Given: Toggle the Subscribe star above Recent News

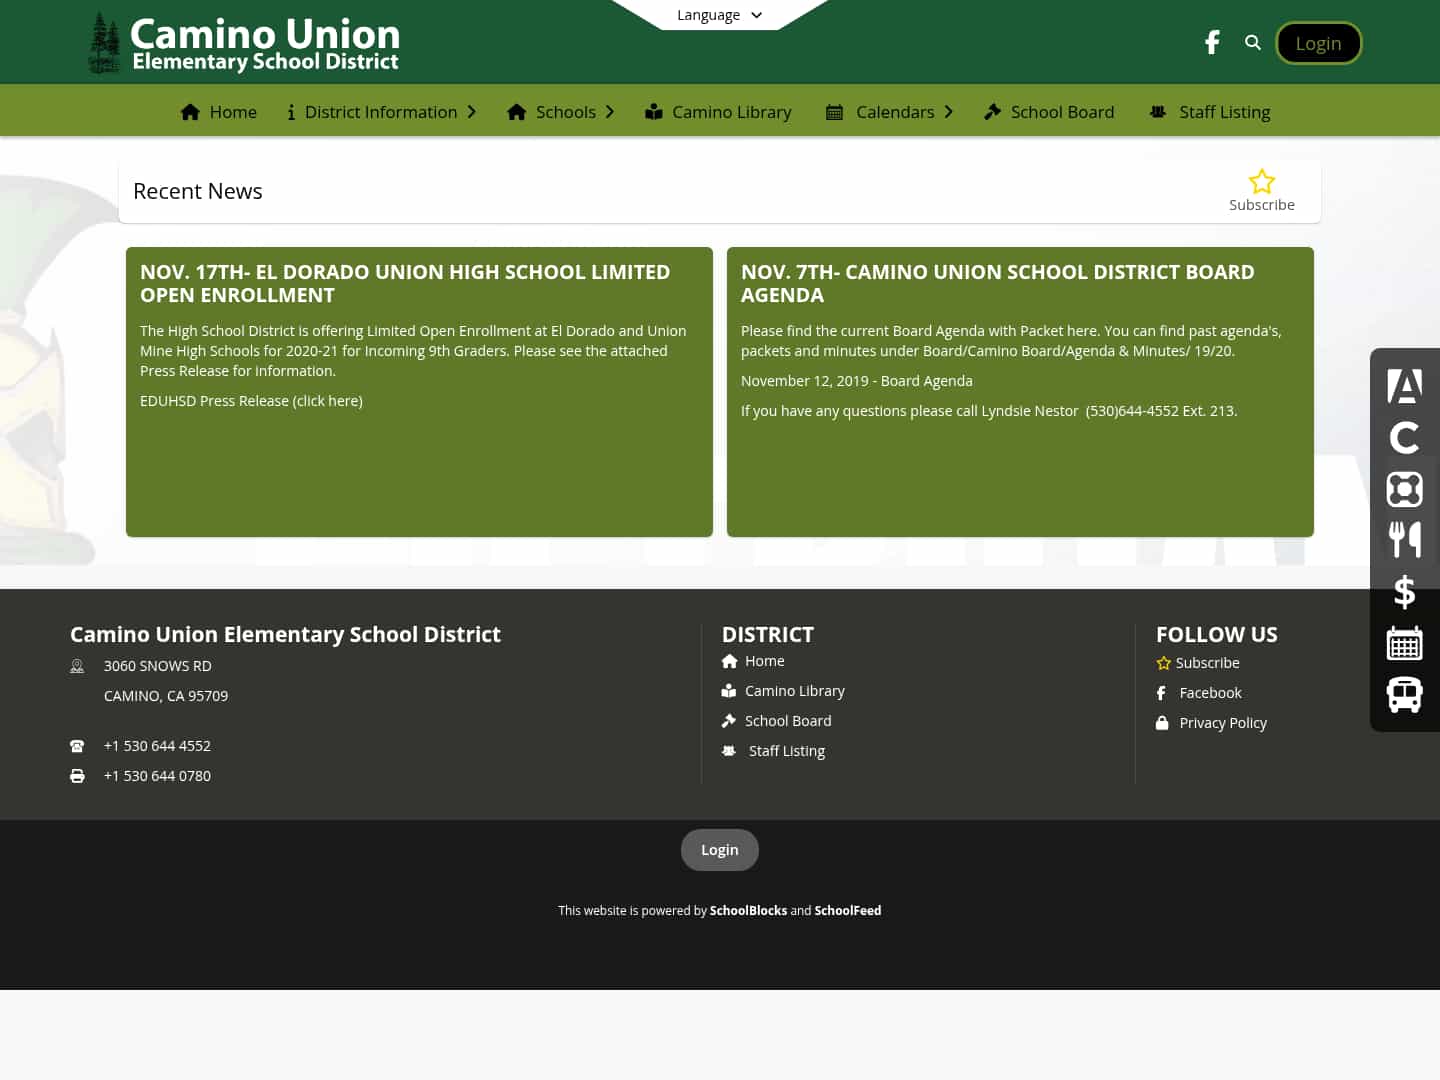Looking at the screenshot, I should [x=1261, y=182].
